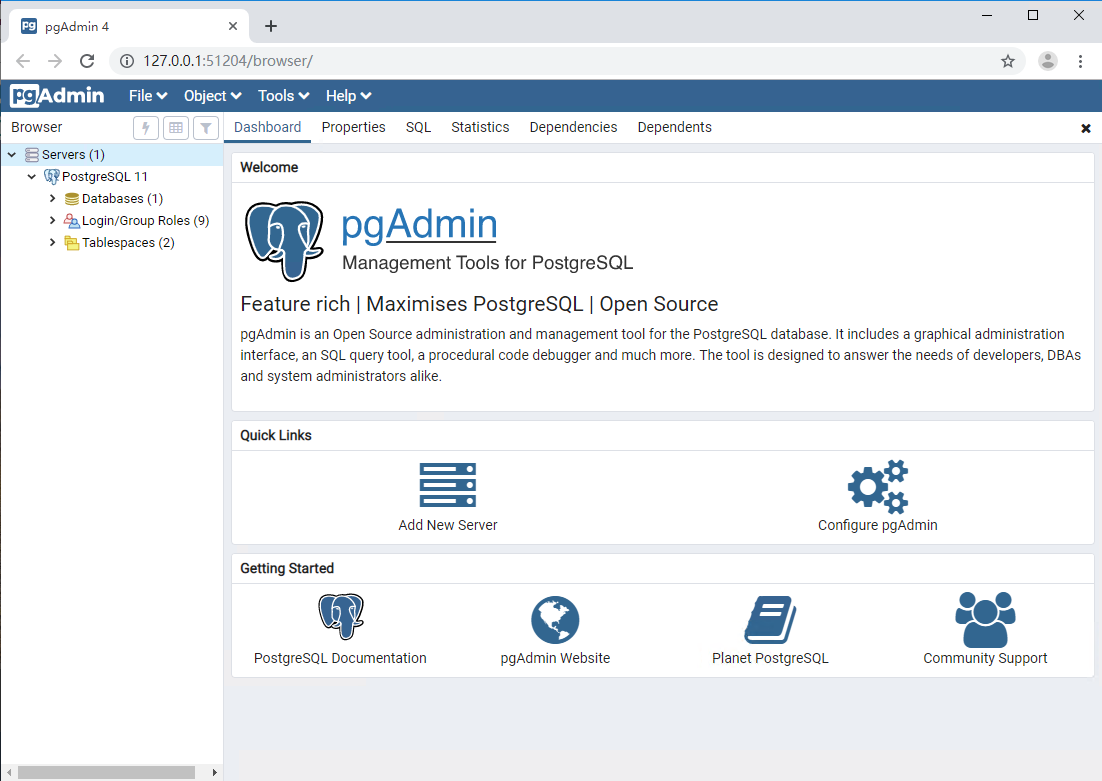
Task: Expand the Tablespaces node
Action: tap(52, 243)
